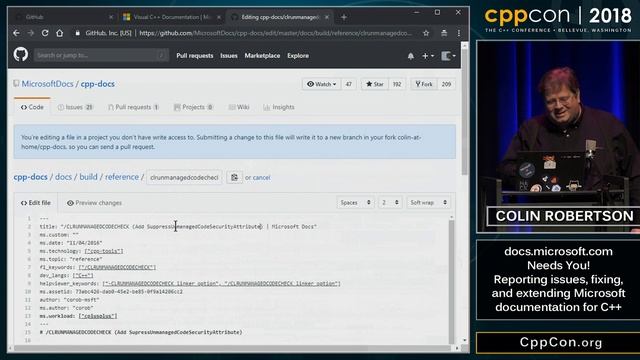Viewport: 640px width, 360px height.
Task: Click the forks count 209
Action: click(x=446, y=84)
